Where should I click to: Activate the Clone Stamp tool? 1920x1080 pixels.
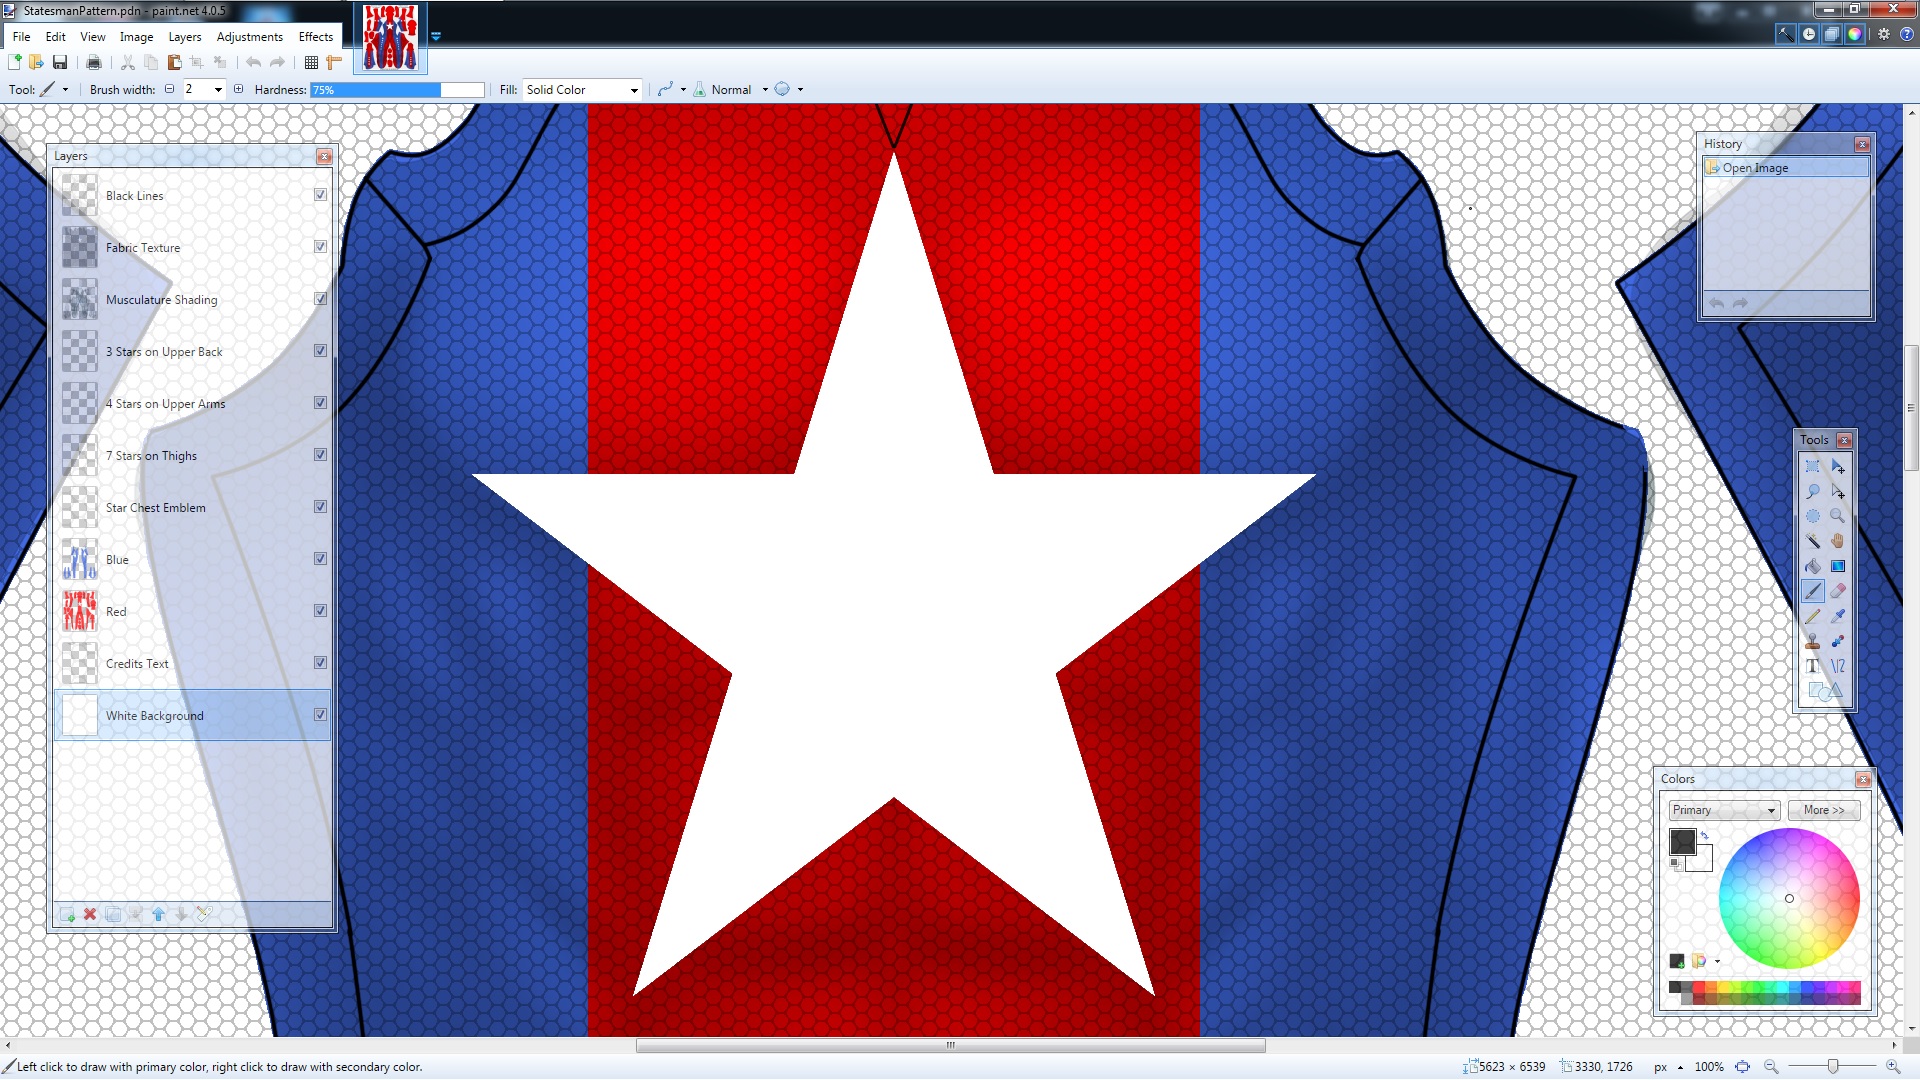click(1812, 641)
